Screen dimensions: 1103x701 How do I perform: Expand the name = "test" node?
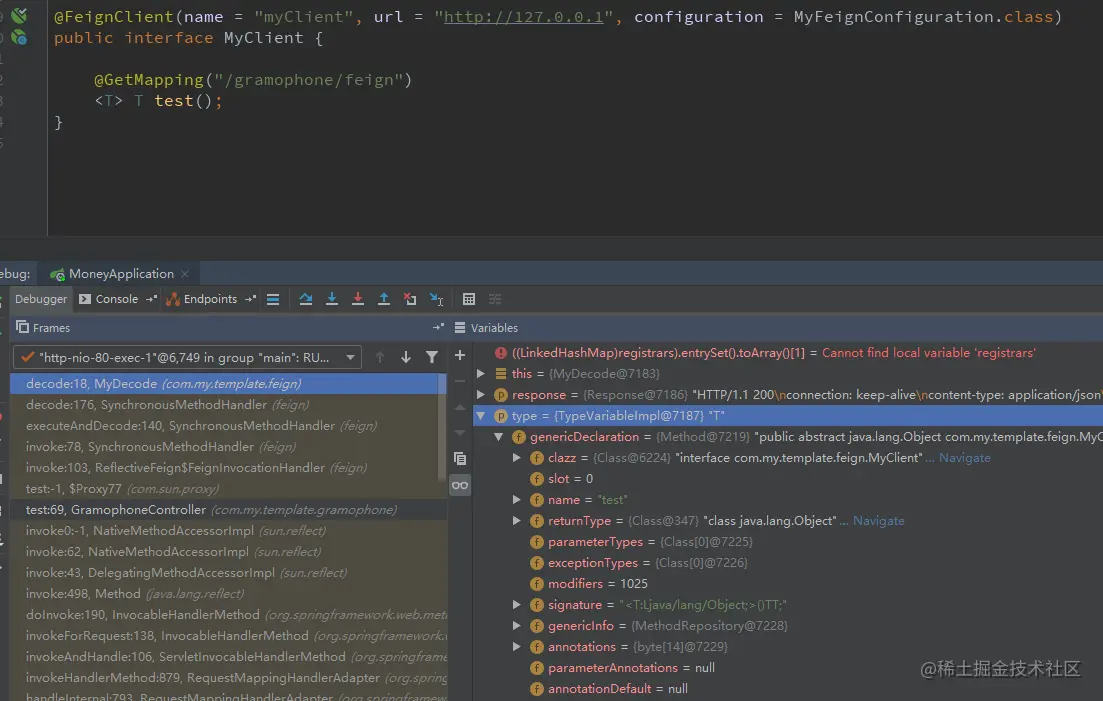tap(516, 500)
